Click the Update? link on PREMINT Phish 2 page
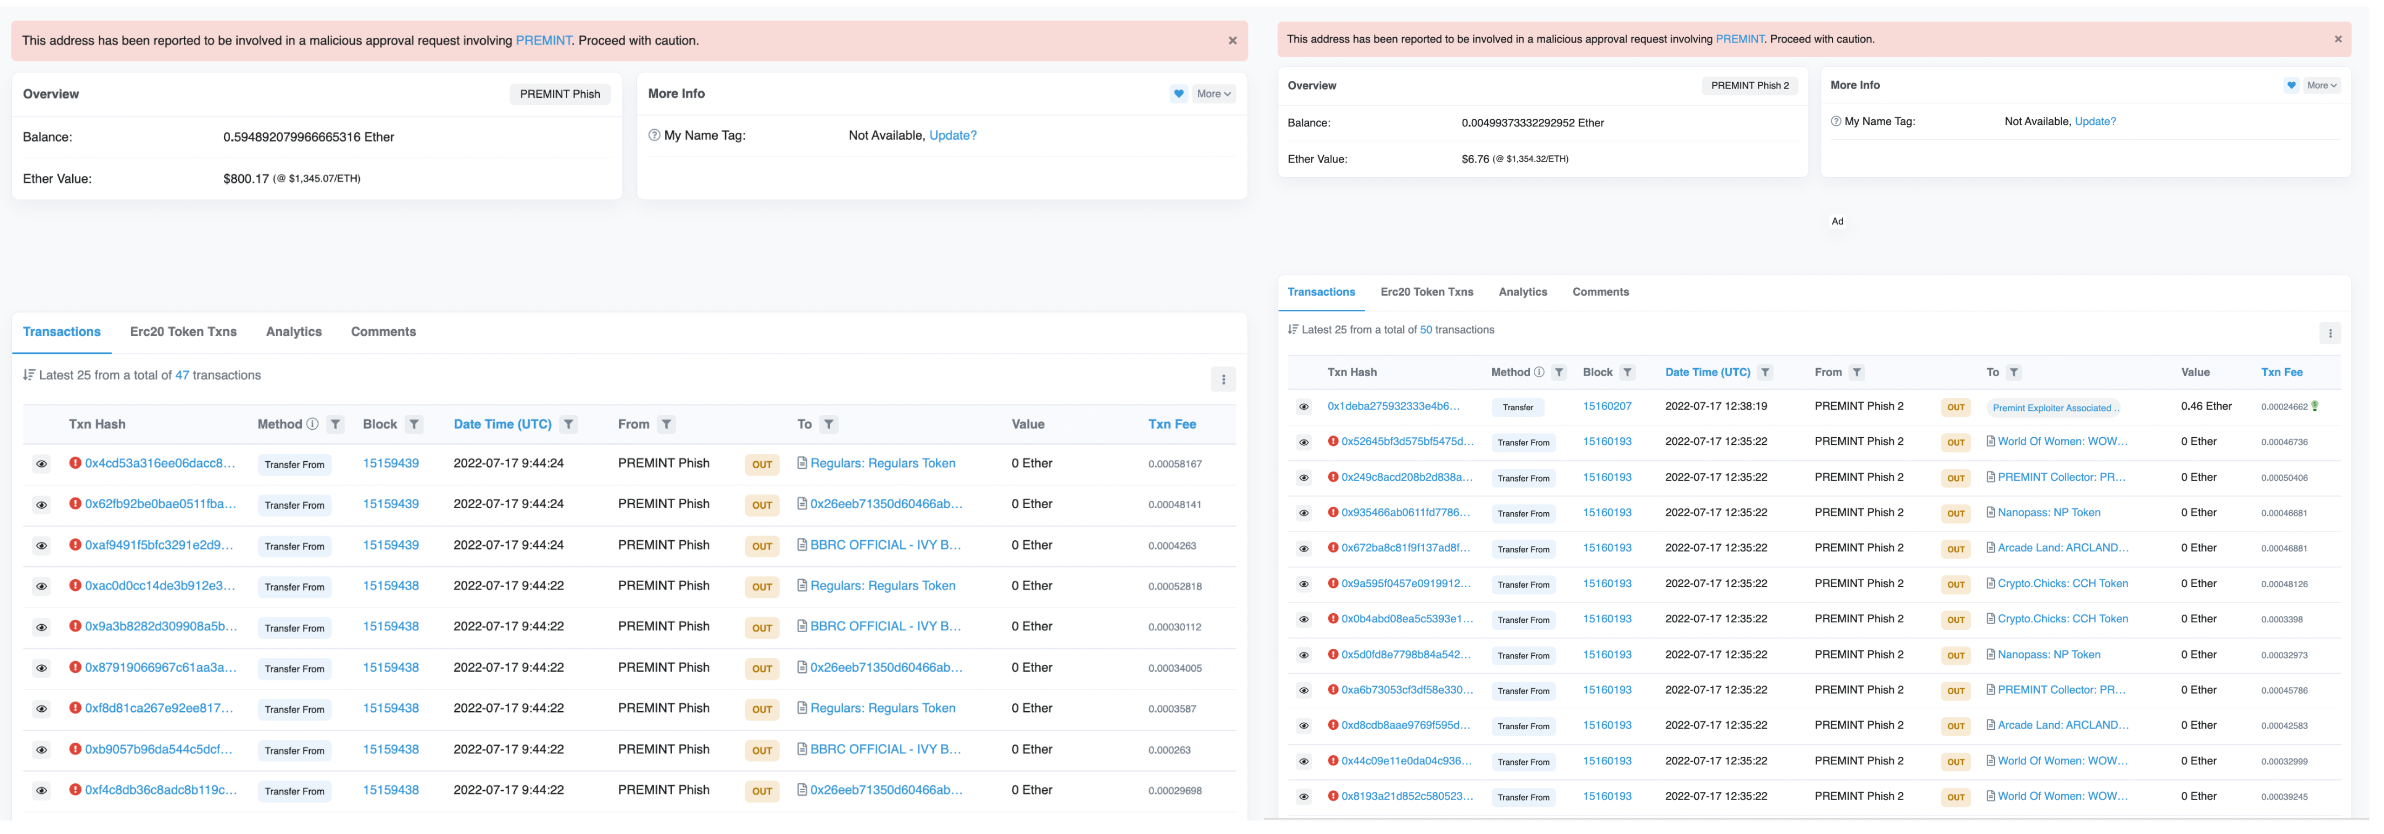 (x=2095, y=121)
